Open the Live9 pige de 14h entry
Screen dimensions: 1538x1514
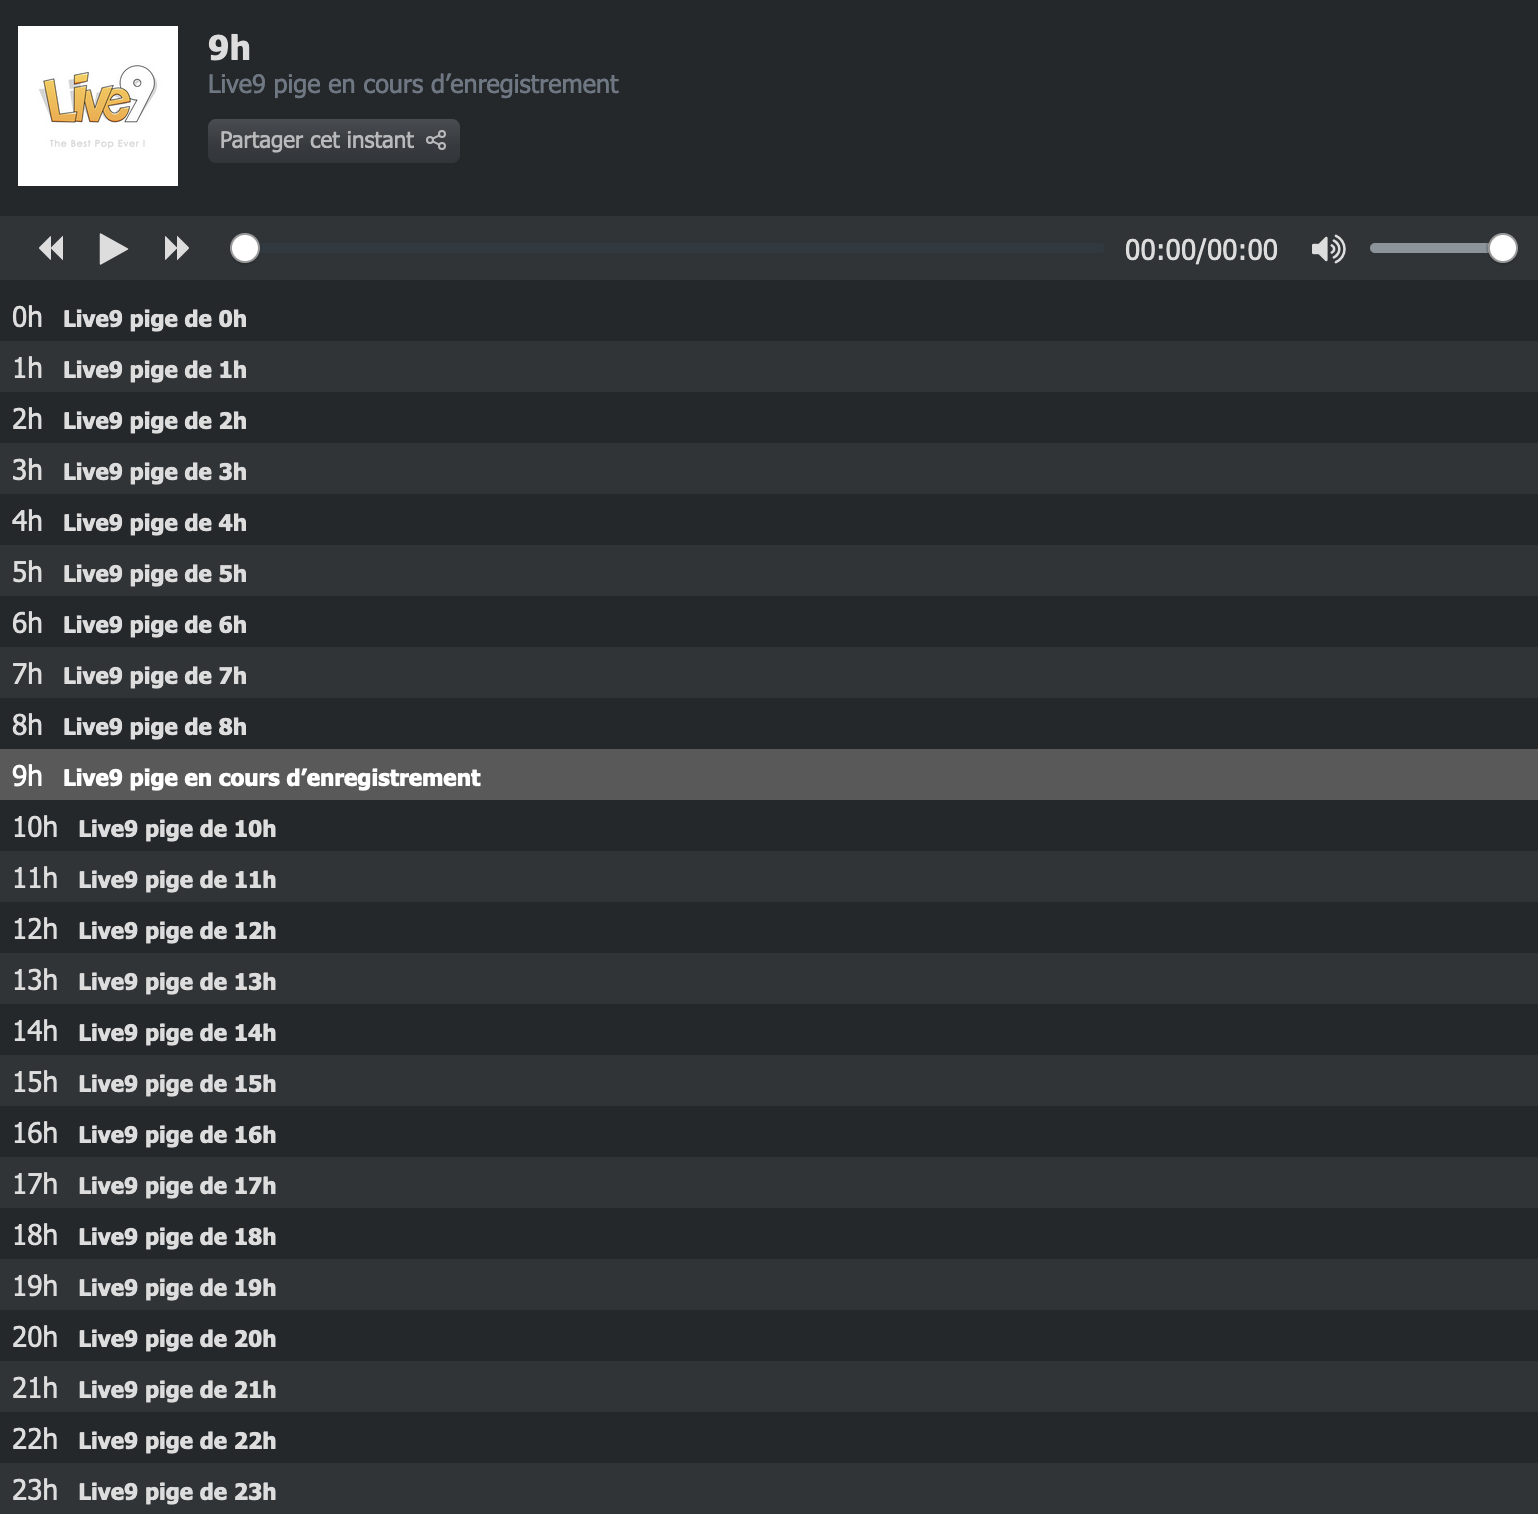pos(769,1030)
